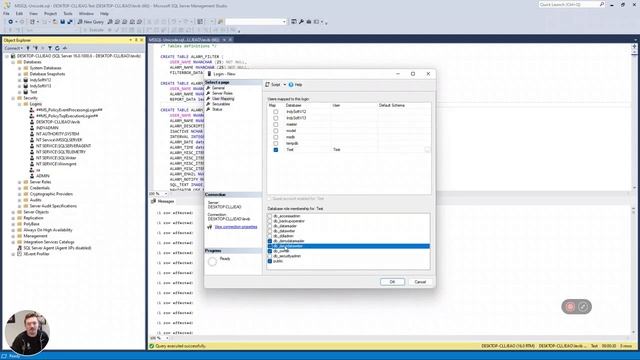Open the Edit menu
This screenshot has width=640, height=360.
[x=19, y=13]
